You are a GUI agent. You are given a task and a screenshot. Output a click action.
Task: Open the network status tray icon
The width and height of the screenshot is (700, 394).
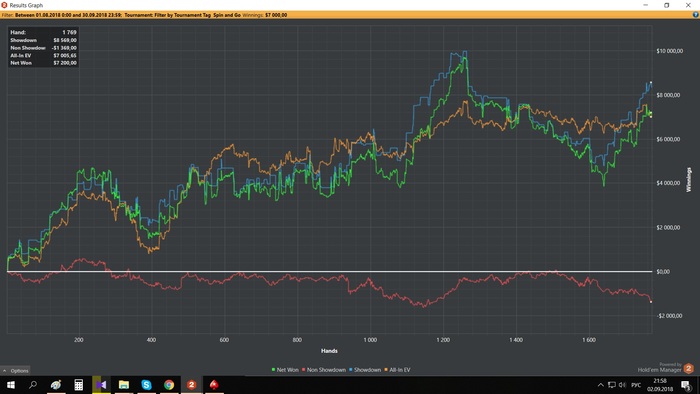612,385
